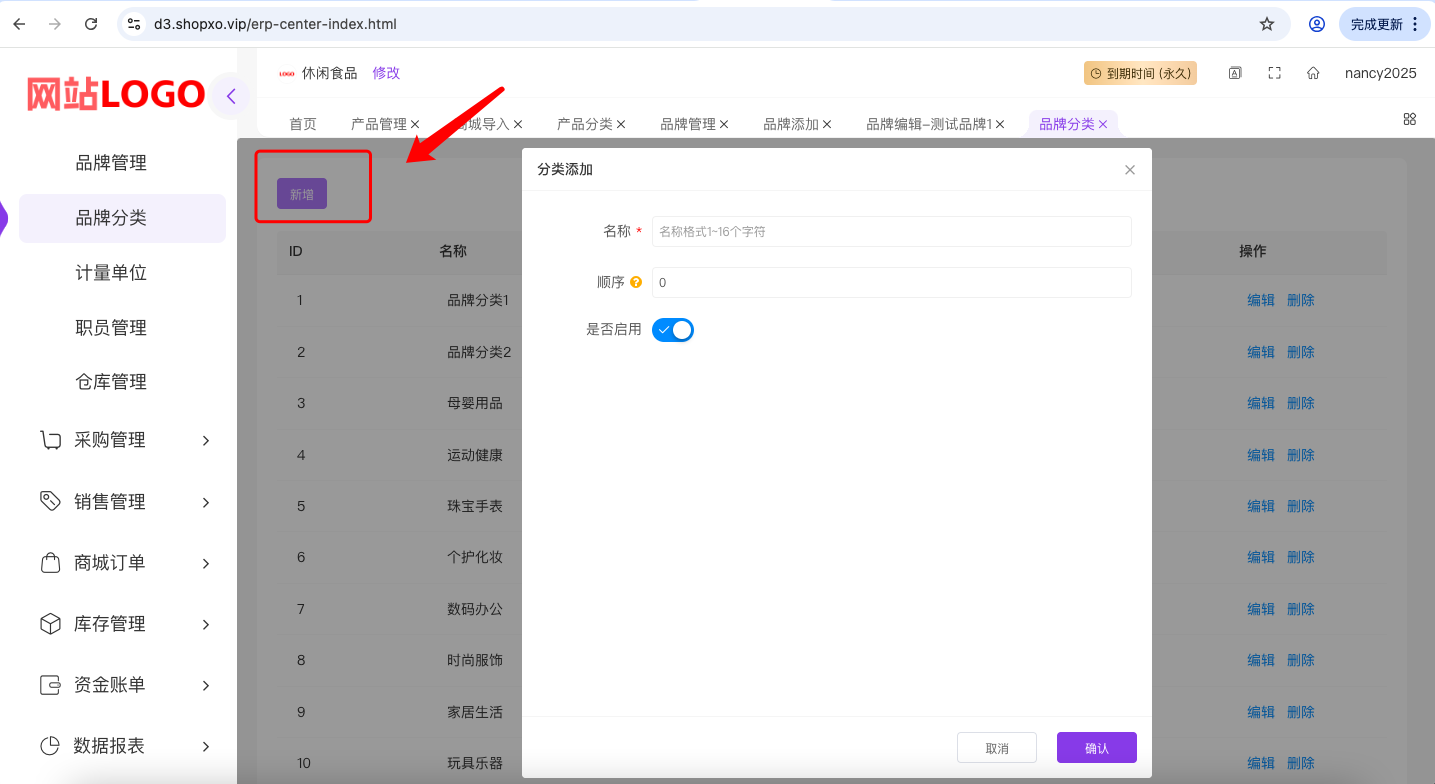Go back with the browser back arrow
The height and width of the screenshot is (784, 1435).
(x=20, y=24)
